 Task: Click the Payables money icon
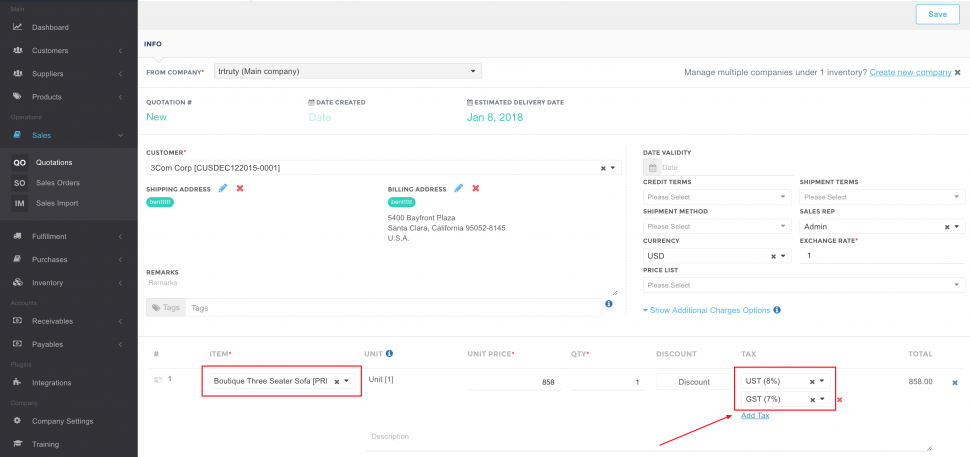(x=18, y=344)
